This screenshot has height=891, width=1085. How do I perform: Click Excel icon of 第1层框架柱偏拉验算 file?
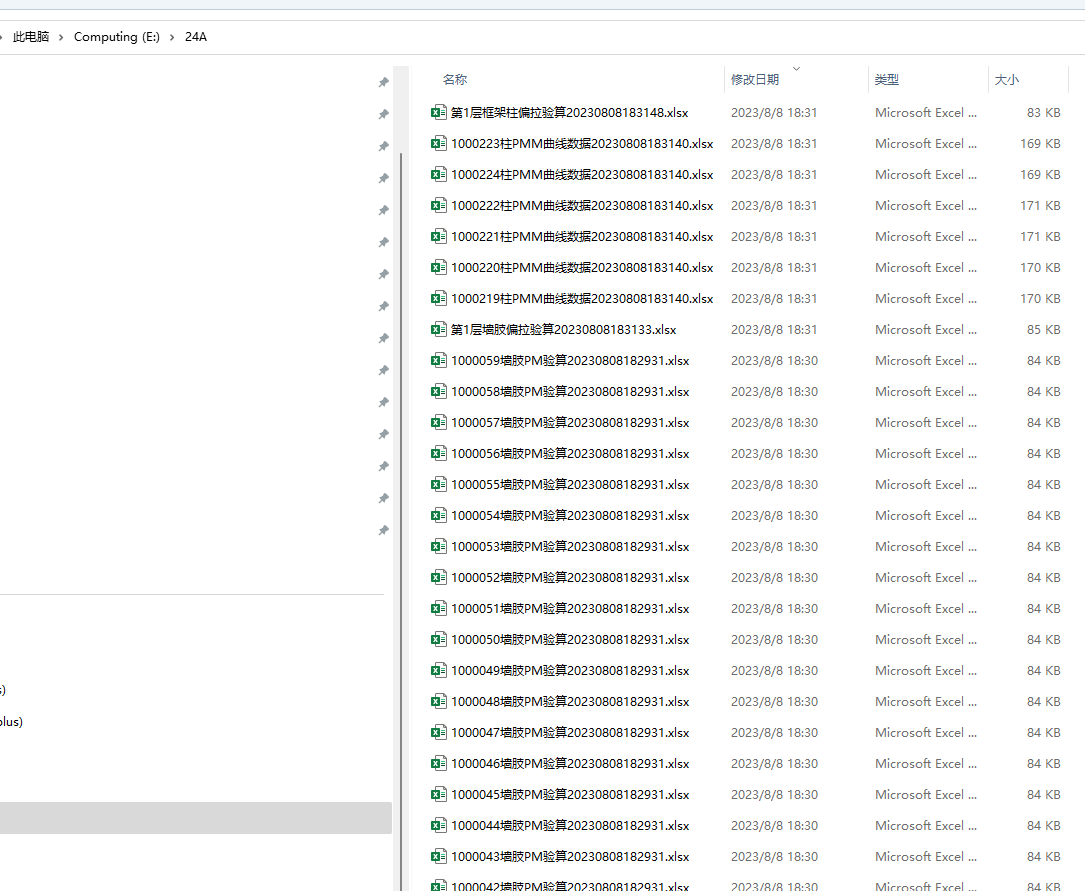coord(438,113)
